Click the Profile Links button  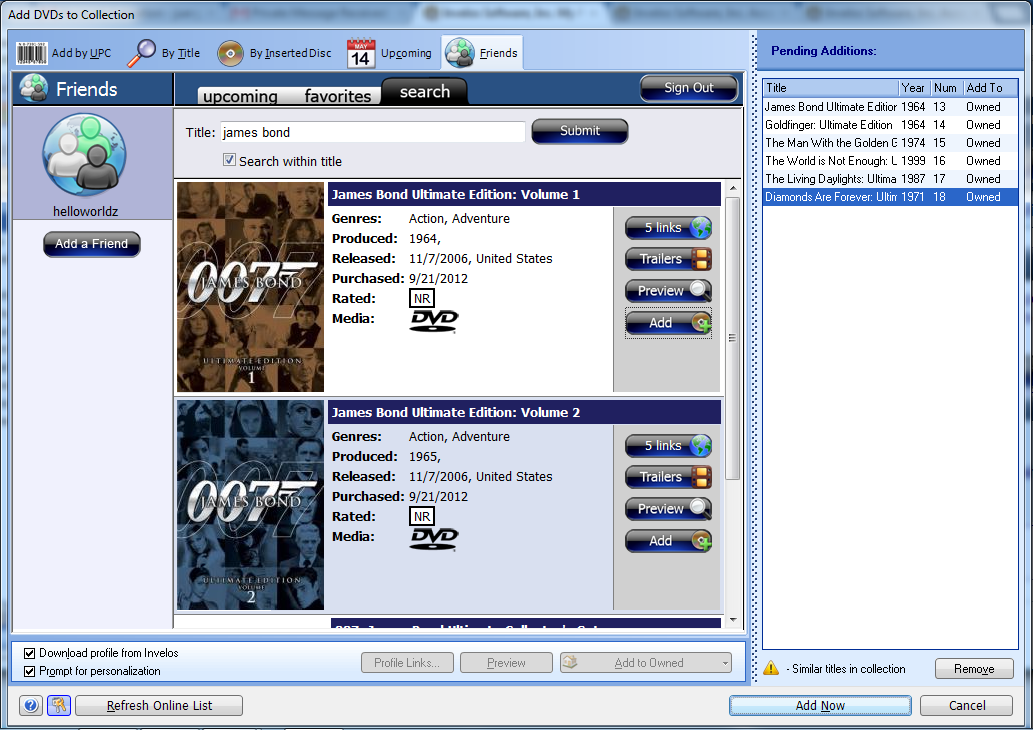point(407,663)
